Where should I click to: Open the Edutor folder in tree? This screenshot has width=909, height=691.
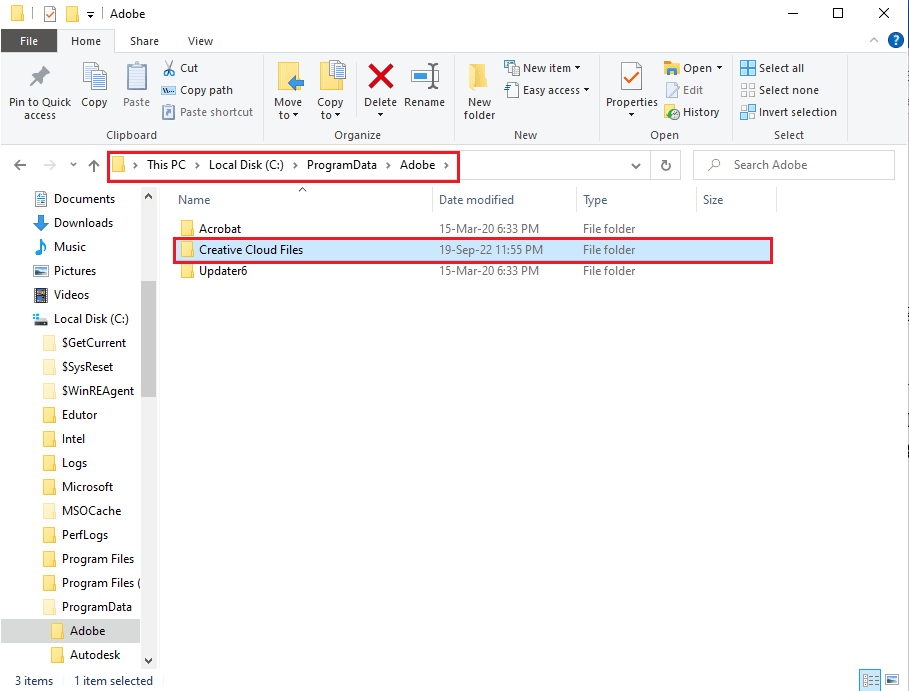(70, 415)
